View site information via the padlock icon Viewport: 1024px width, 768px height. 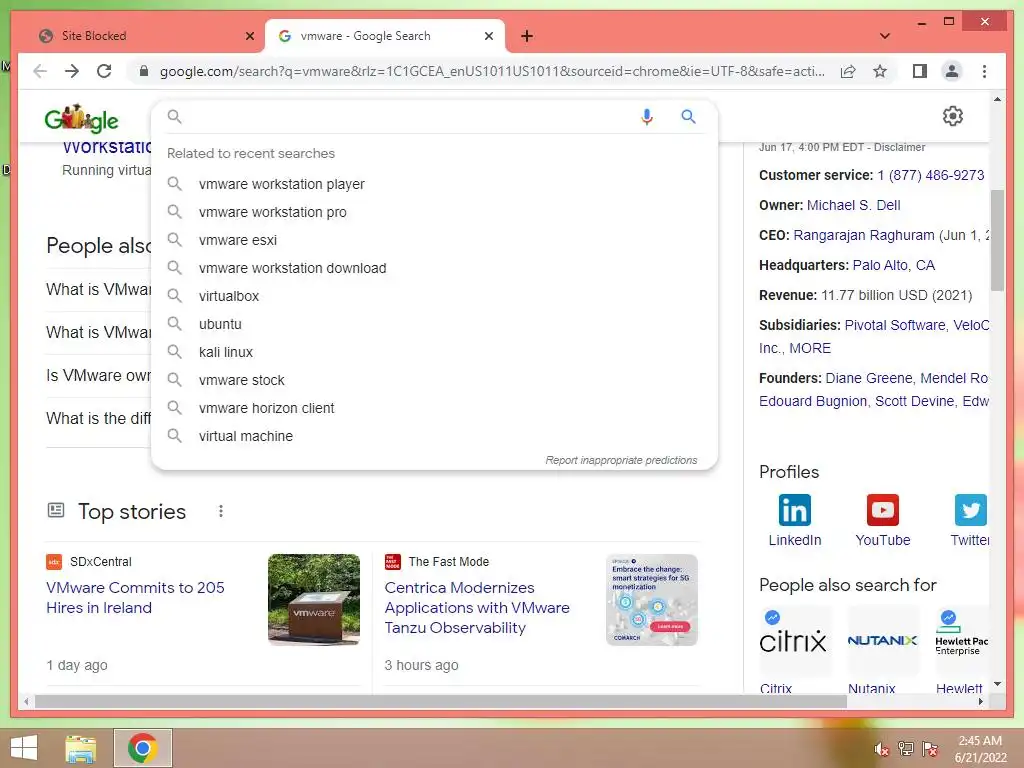144,71
